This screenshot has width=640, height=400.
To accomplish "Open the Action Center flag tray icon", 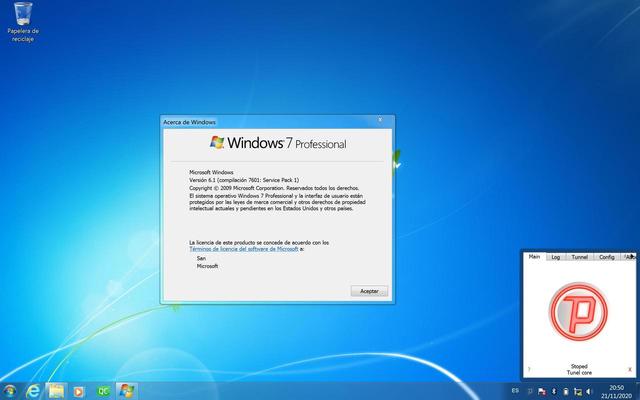I will pos(542,392).
